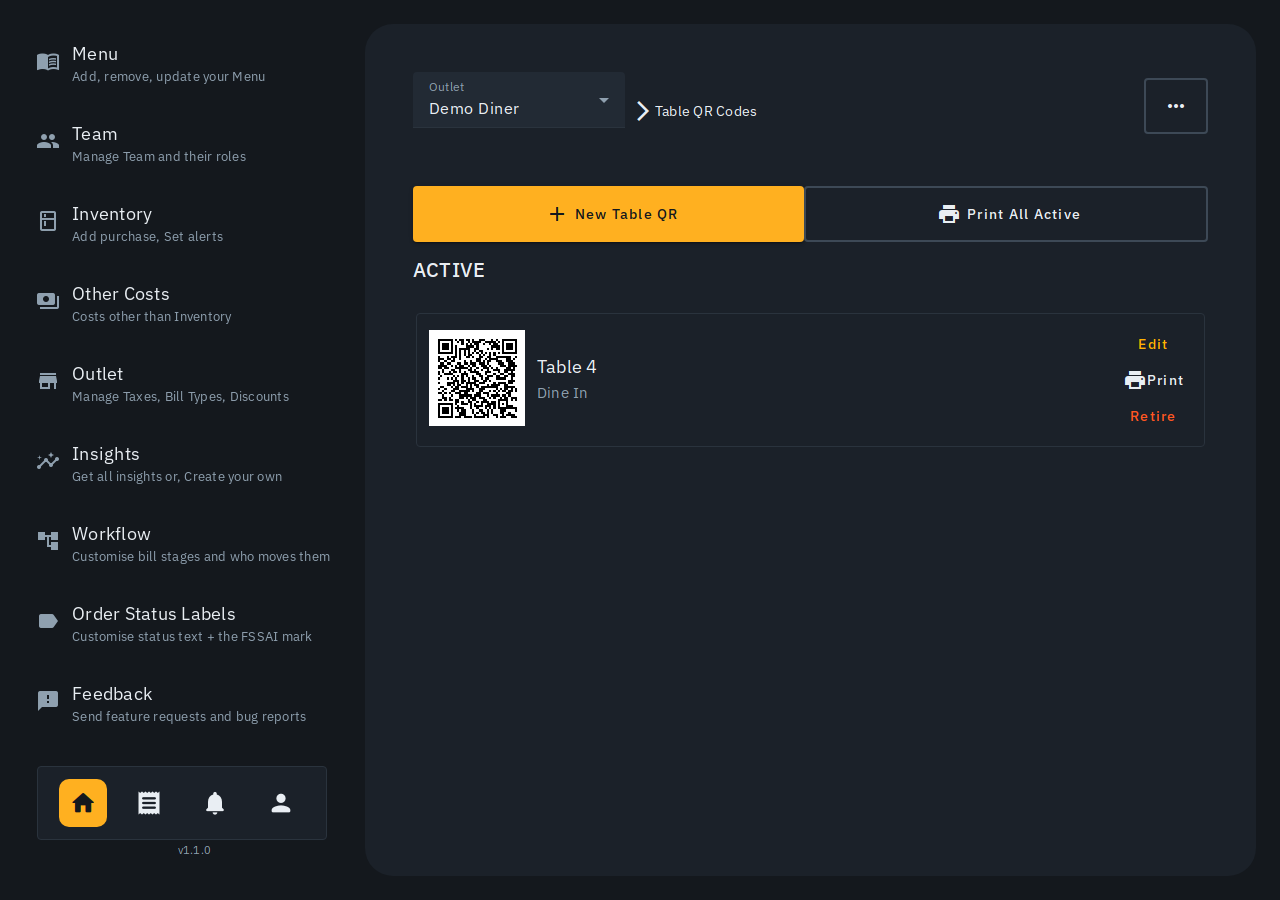Create a New Table QR
Viewport: 1280px width, 900px height.
tap(608, 214)
